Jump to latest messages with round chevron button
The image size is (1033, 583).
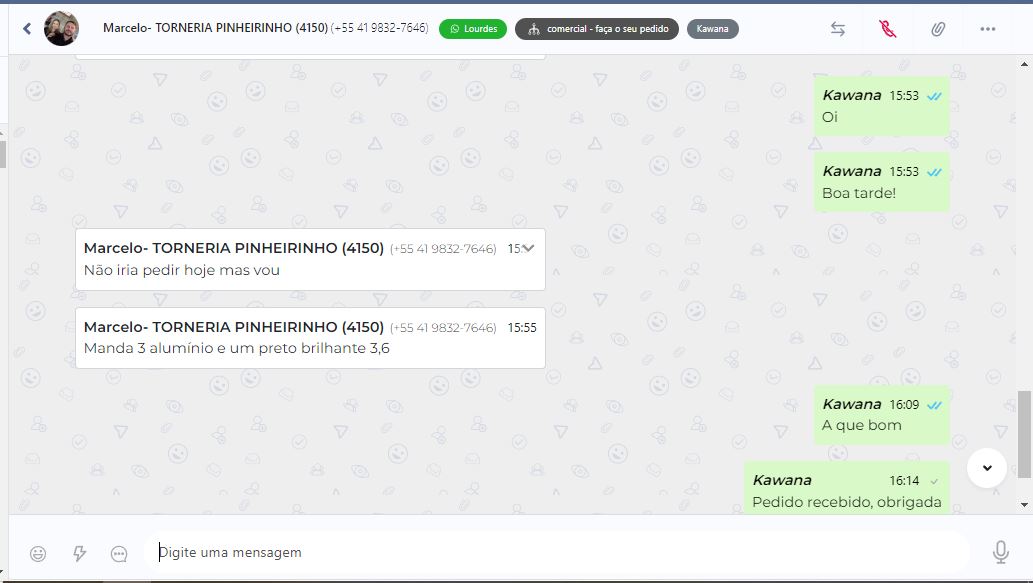987,468
